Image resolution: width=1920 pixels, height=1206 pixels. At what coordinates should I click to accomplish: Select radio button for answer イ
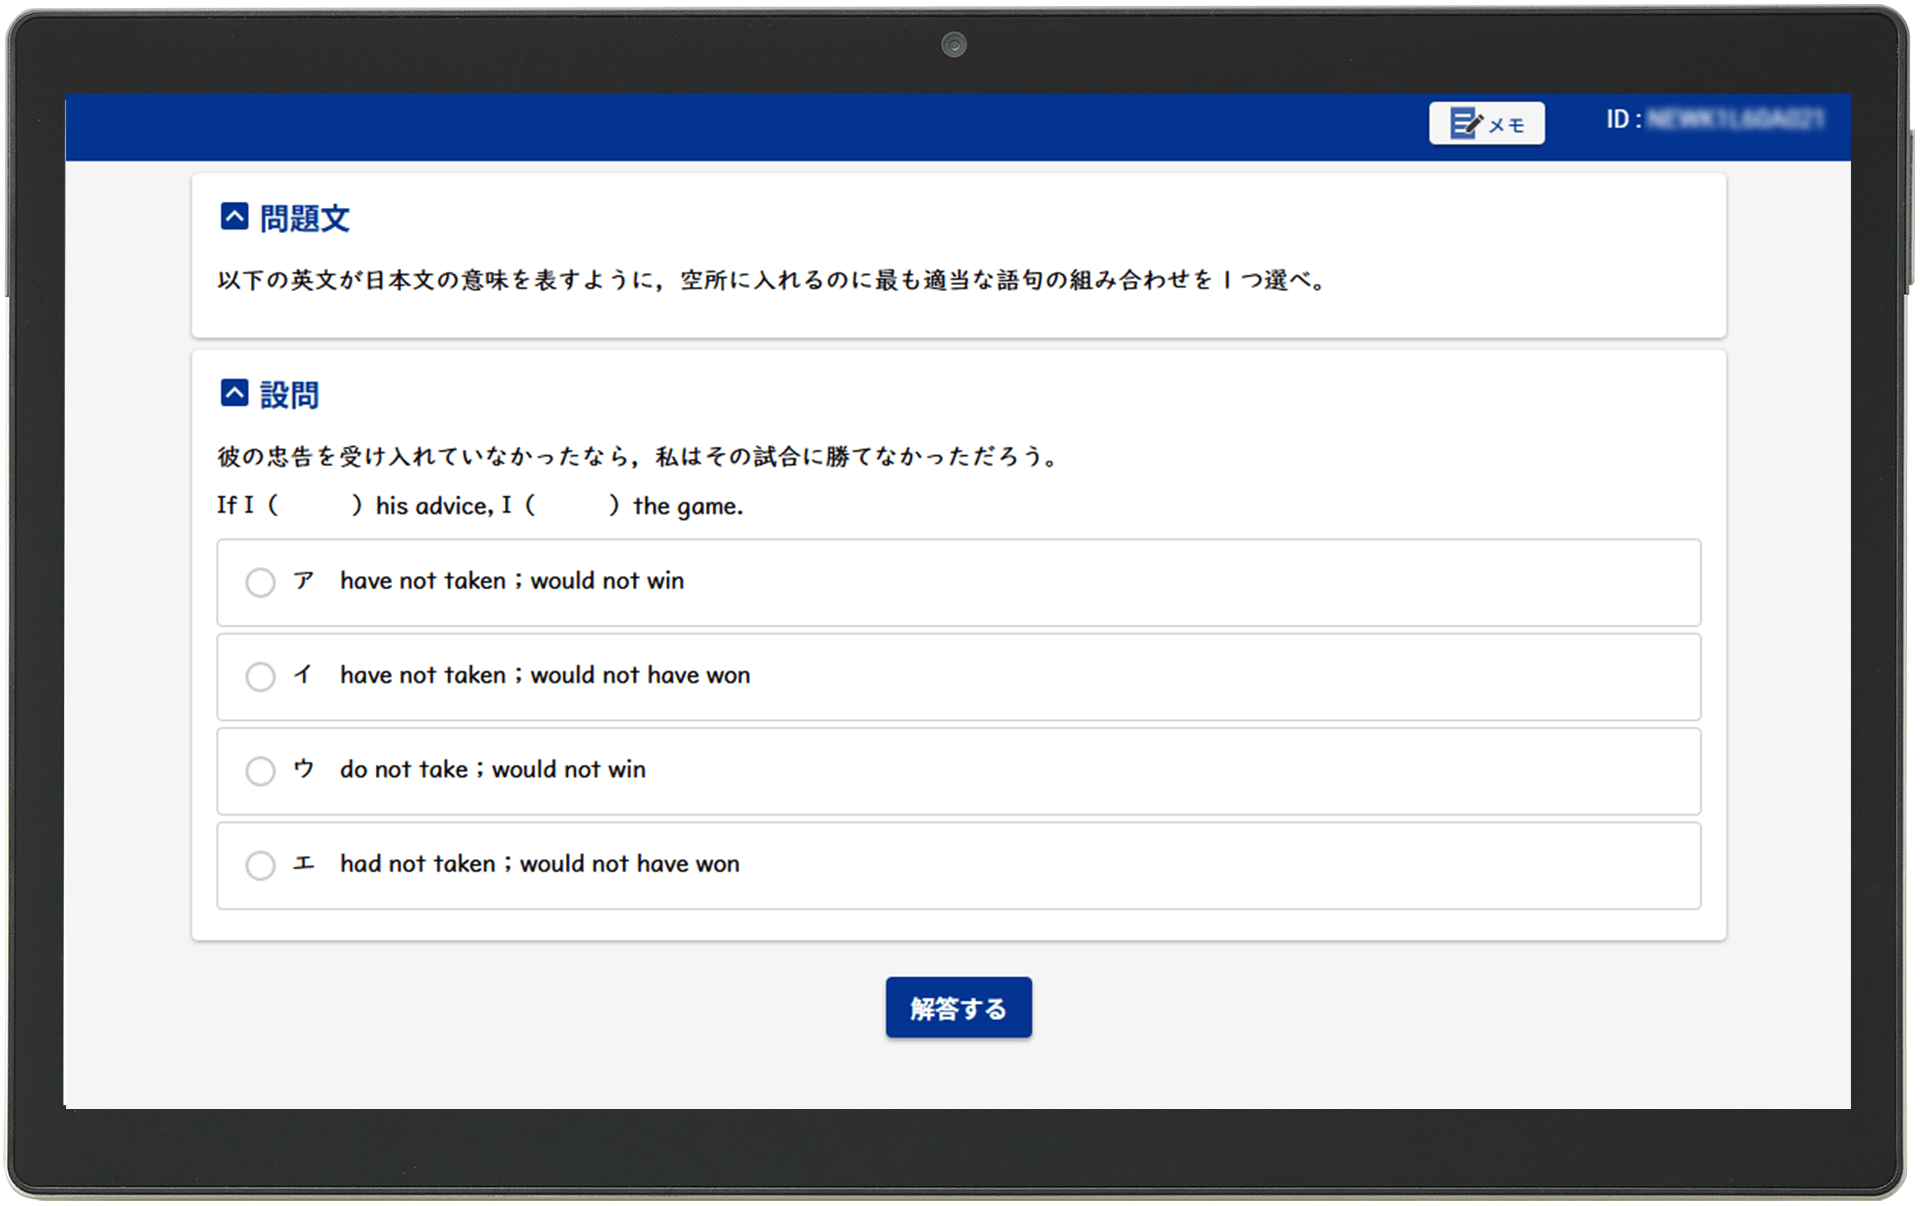click(x=260, y=677)
